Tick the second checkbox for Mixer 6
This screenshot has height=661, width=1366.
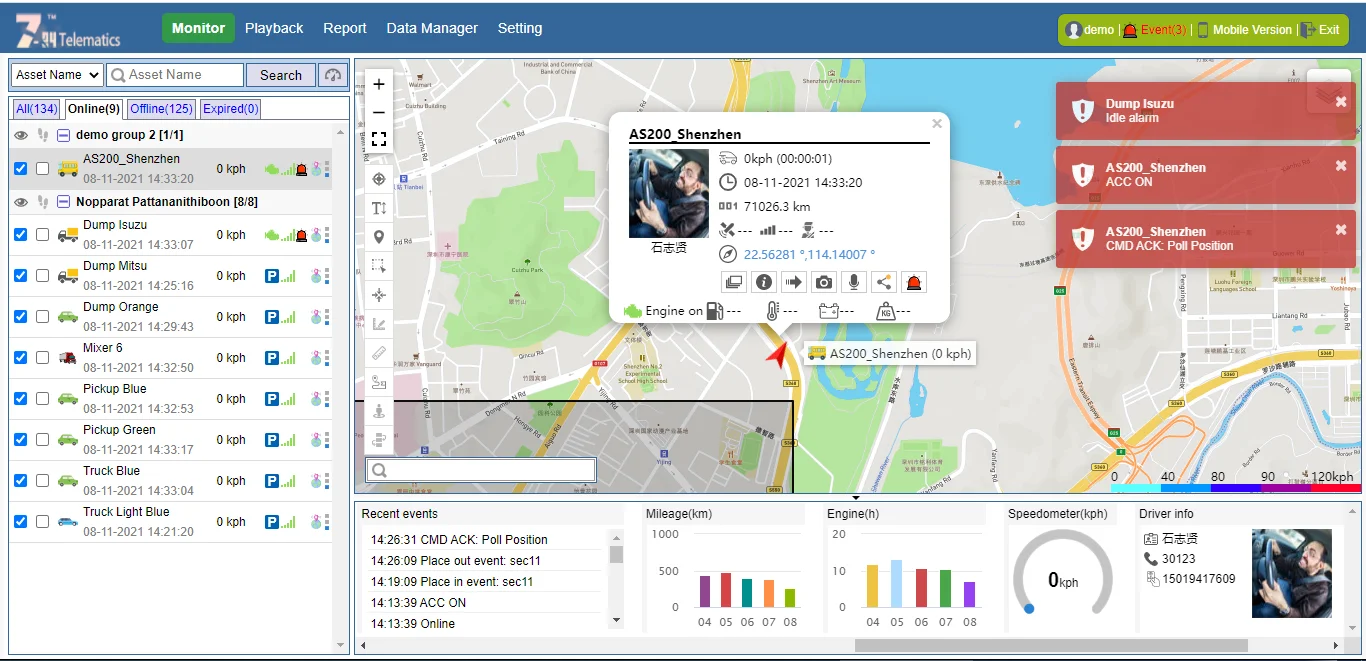pyautogui.click(x=42, y=358)
